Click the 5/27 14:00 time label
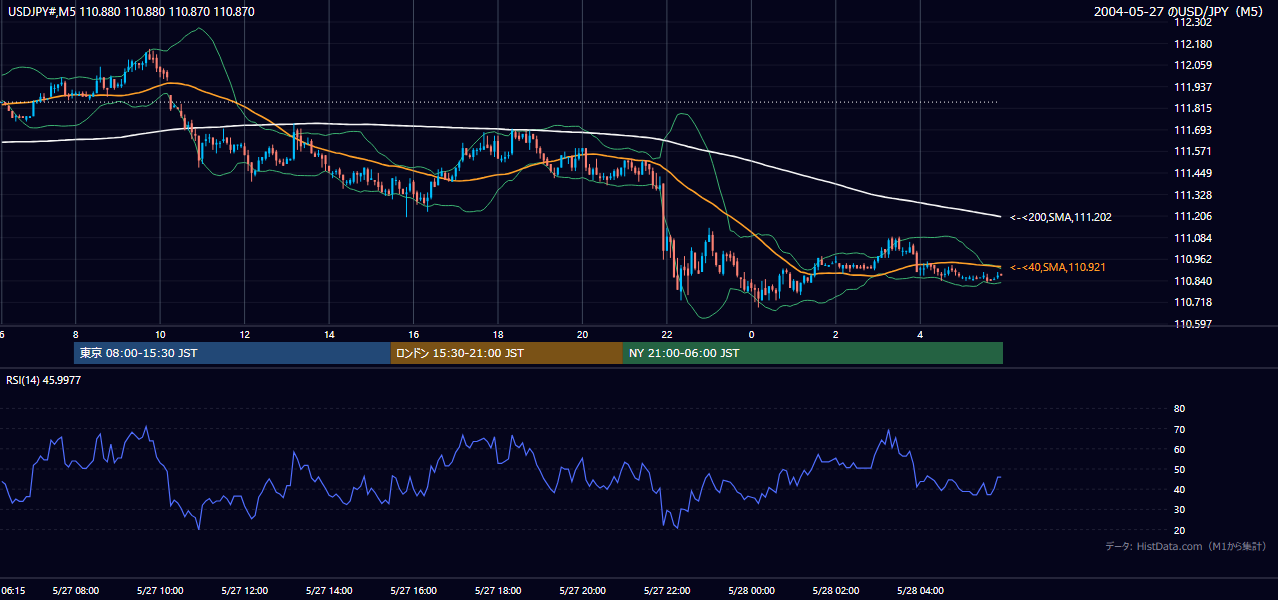Image resolution: width=1278 pixels, height=600 pixels. pos(329,591)
